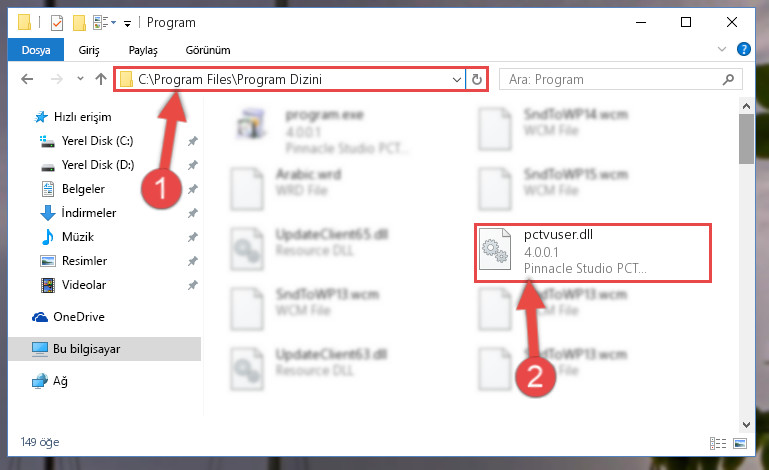
Task: Toggle pin next to Müzik
Action: pyautogui.click(x=193, y=237)
